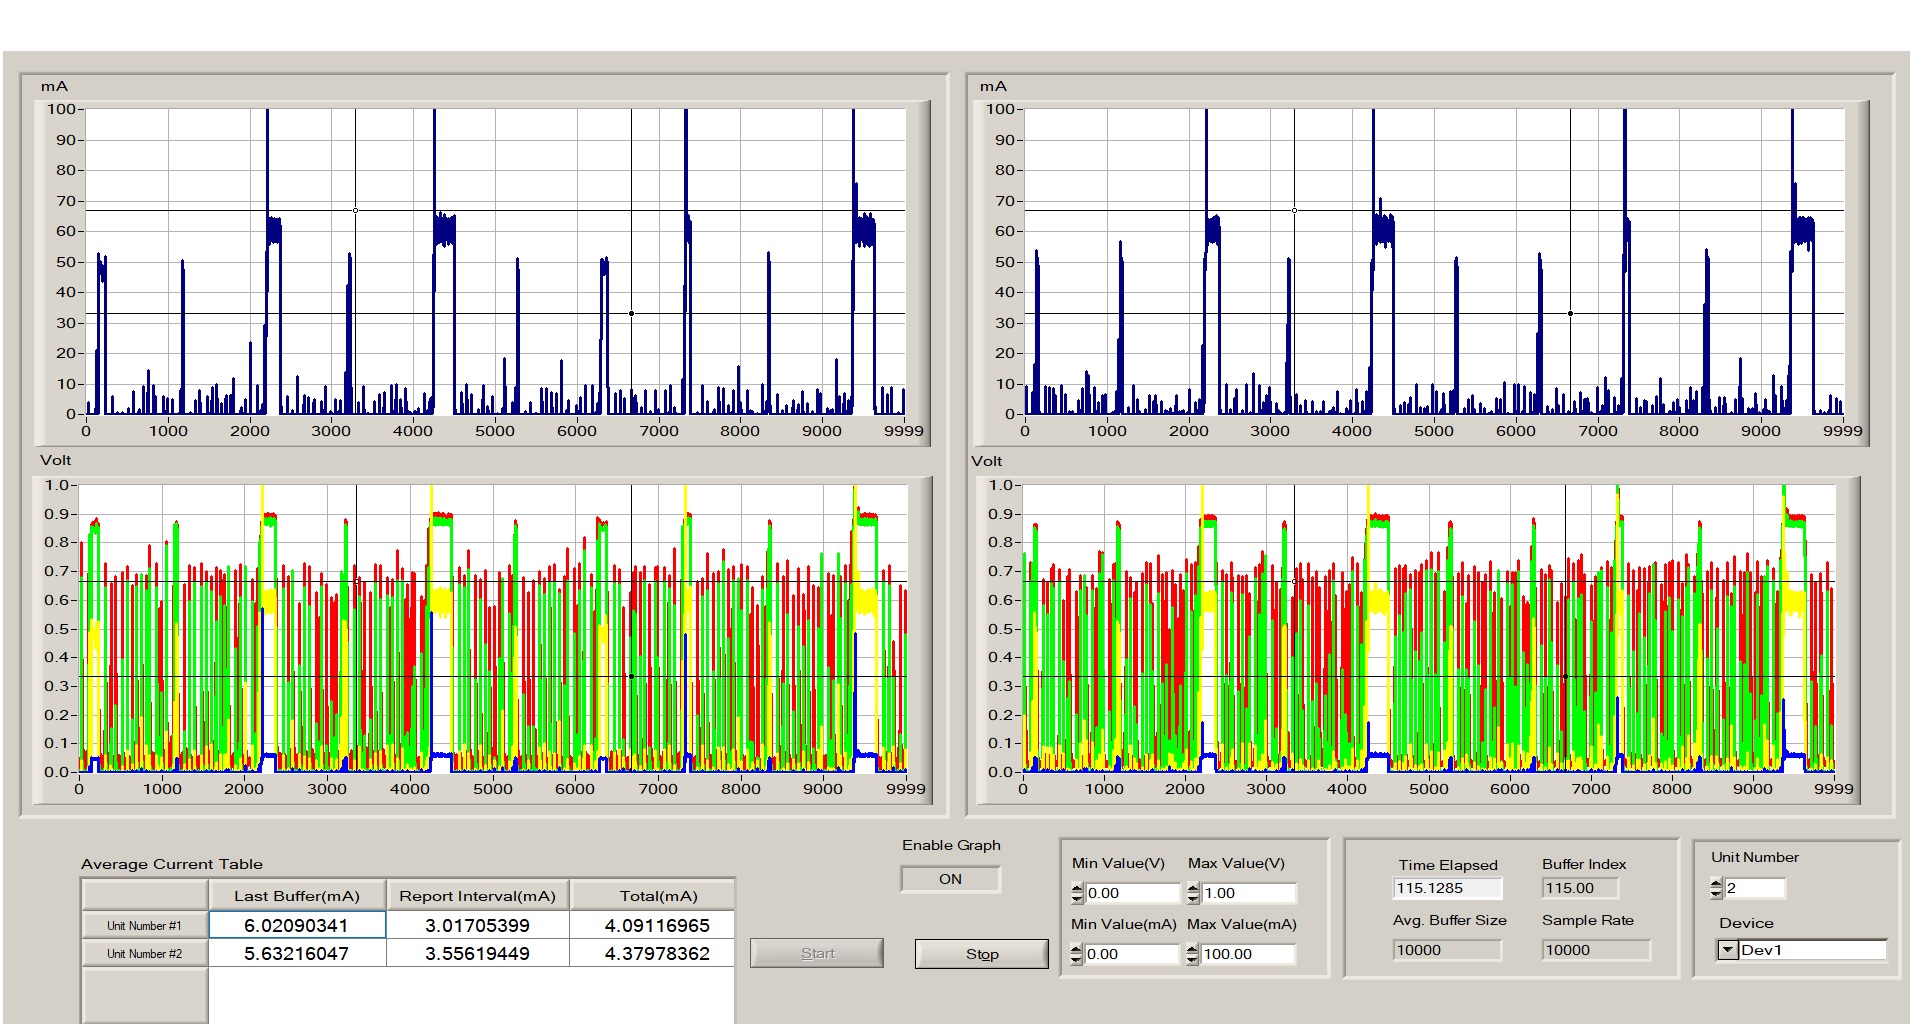Select the table cell showing 6.02090341
This screenshot has width=1916, height=1024.
click(x=297, y=925)
